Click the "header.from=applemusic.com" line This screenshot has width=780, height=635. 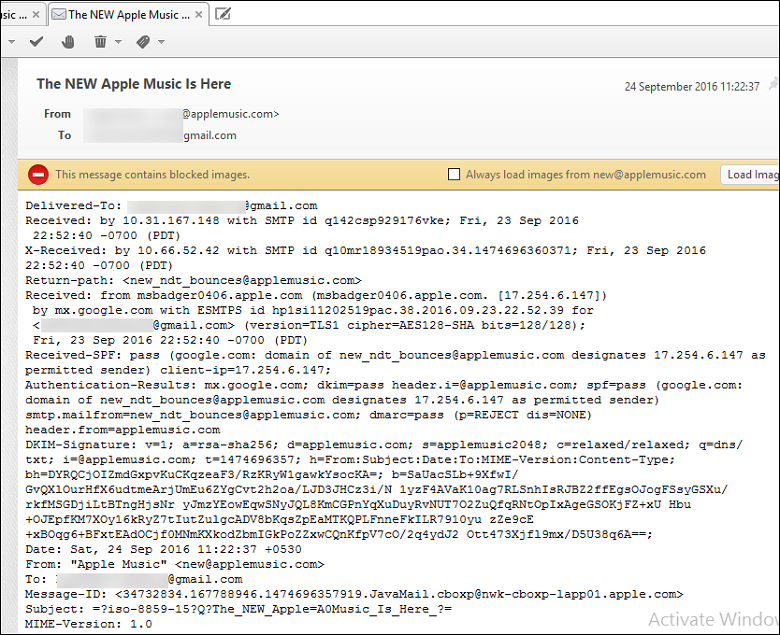[x=123, y=430]
